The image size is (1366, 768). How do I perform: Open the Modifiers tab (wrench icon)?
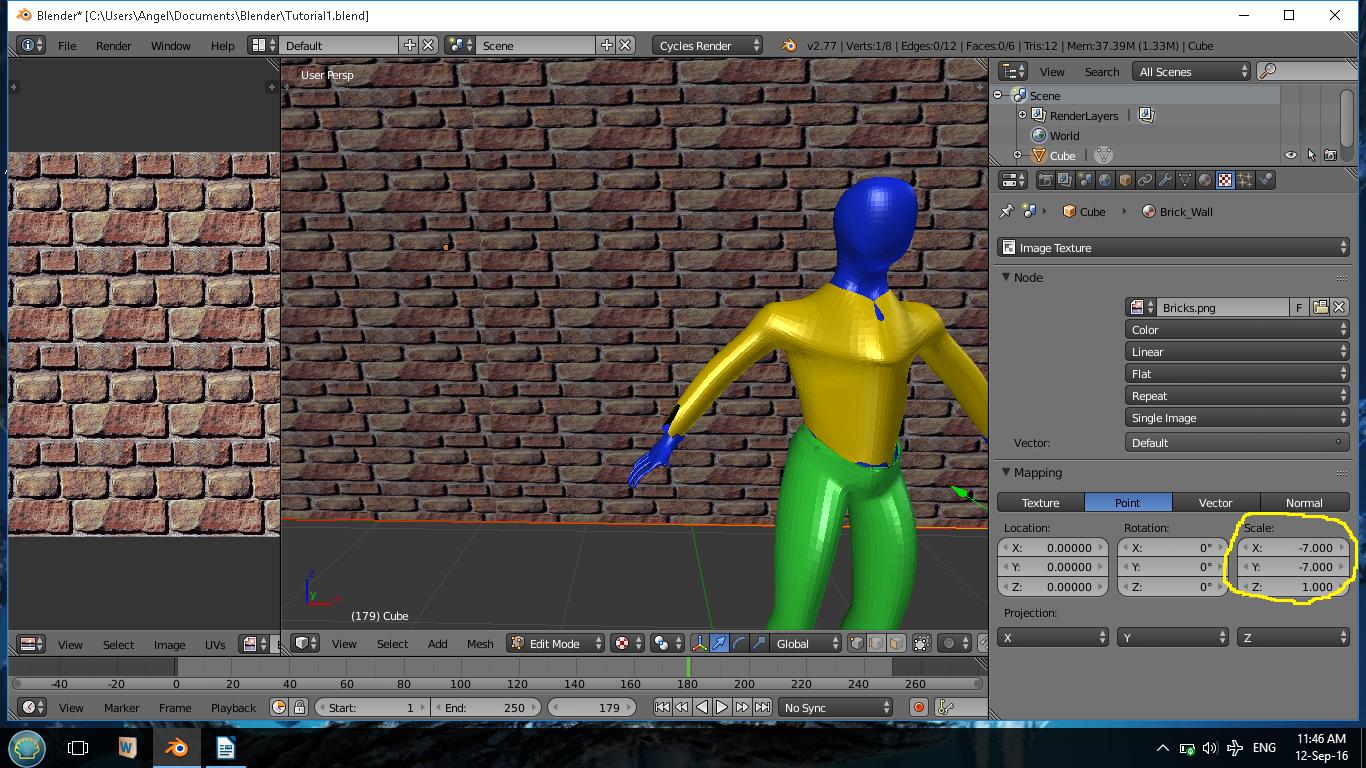(x=1165, y=180)
